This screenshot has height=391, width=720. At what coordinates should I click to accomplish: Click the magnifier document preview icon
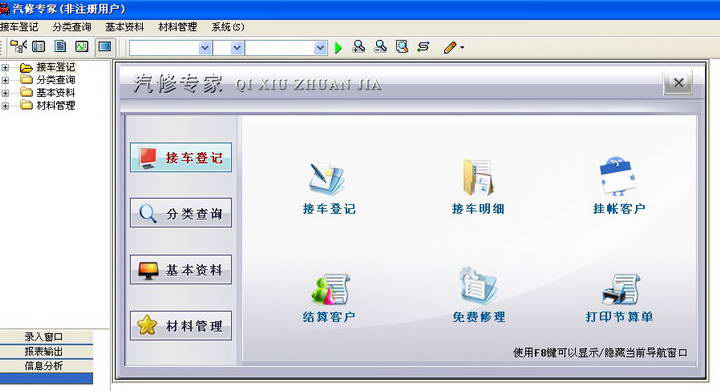pyautogui.click(x=402, y=46)
